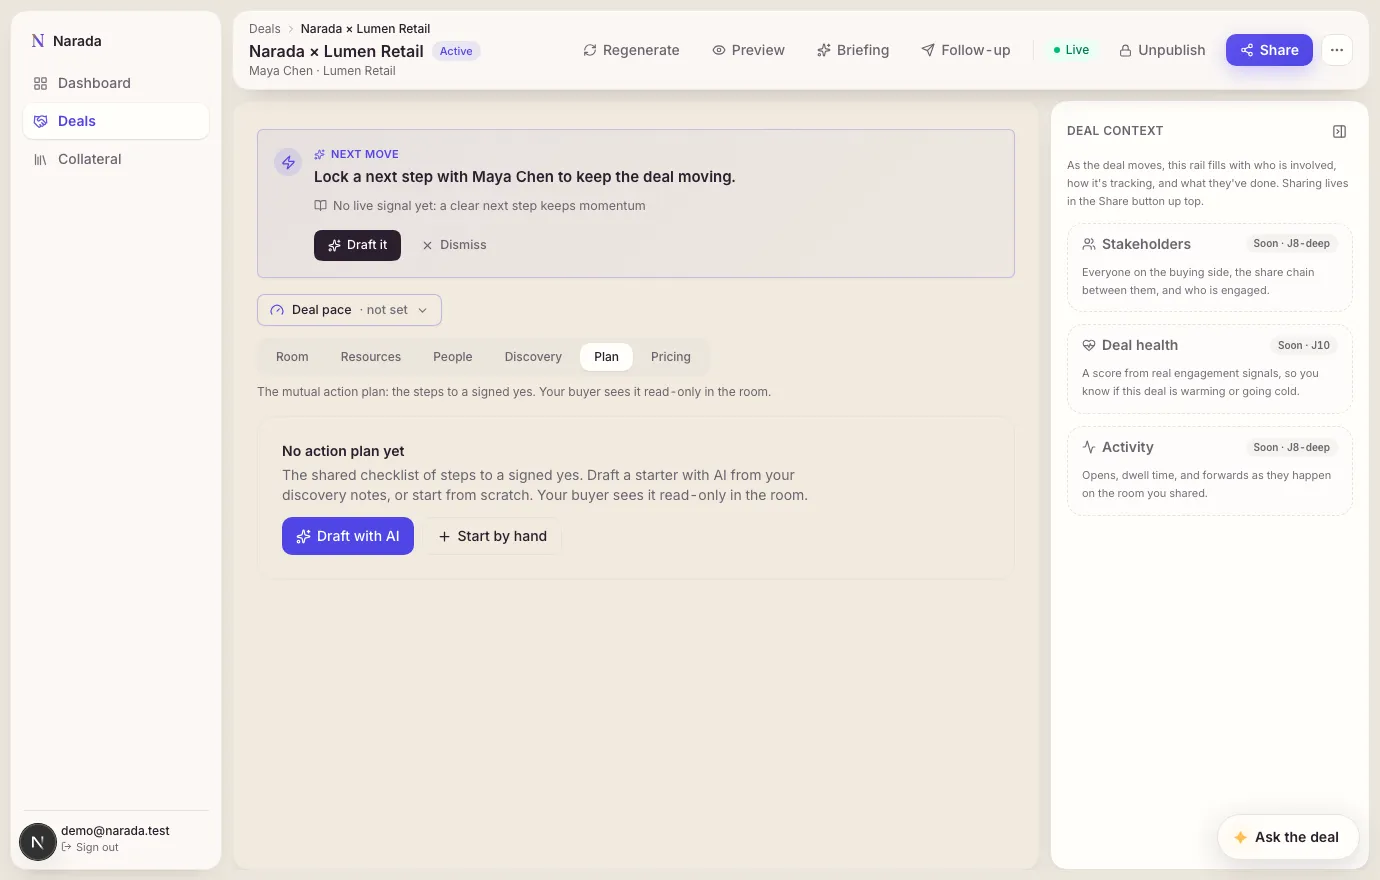Image resolution: width=1380 pixels, height=880 pixels.
Task: Click 'No action plan yet' heading
Action: coord(343,451)
